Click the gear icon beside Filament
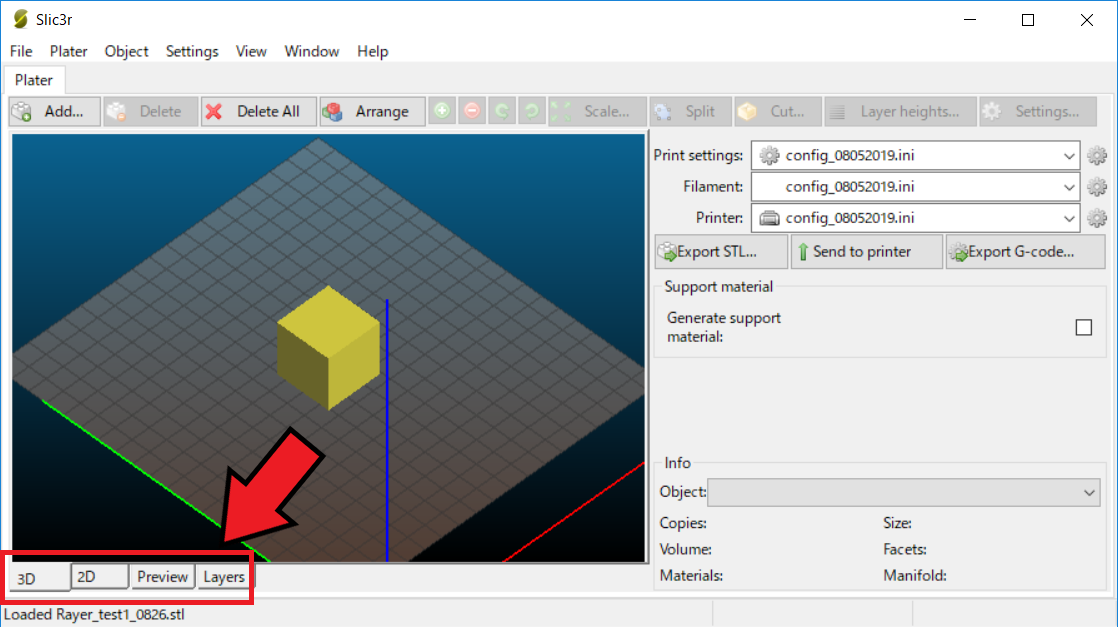 [x=1097, y=187]
